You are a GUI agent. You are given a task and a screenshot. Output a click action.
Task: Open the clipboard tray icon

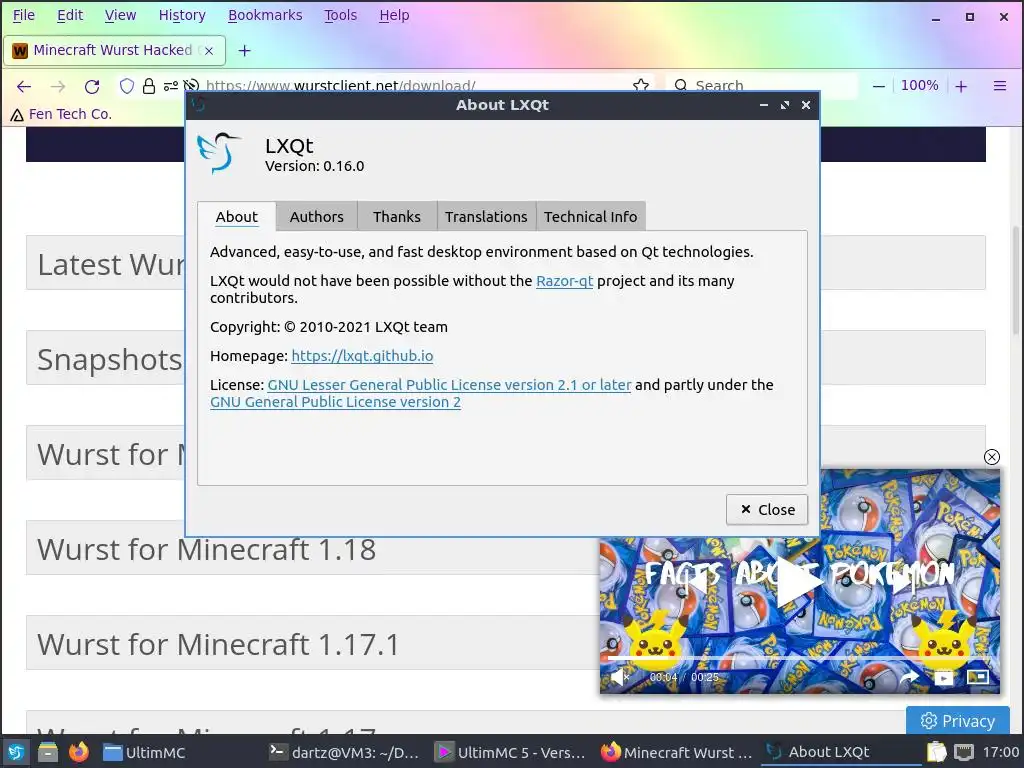936,752
